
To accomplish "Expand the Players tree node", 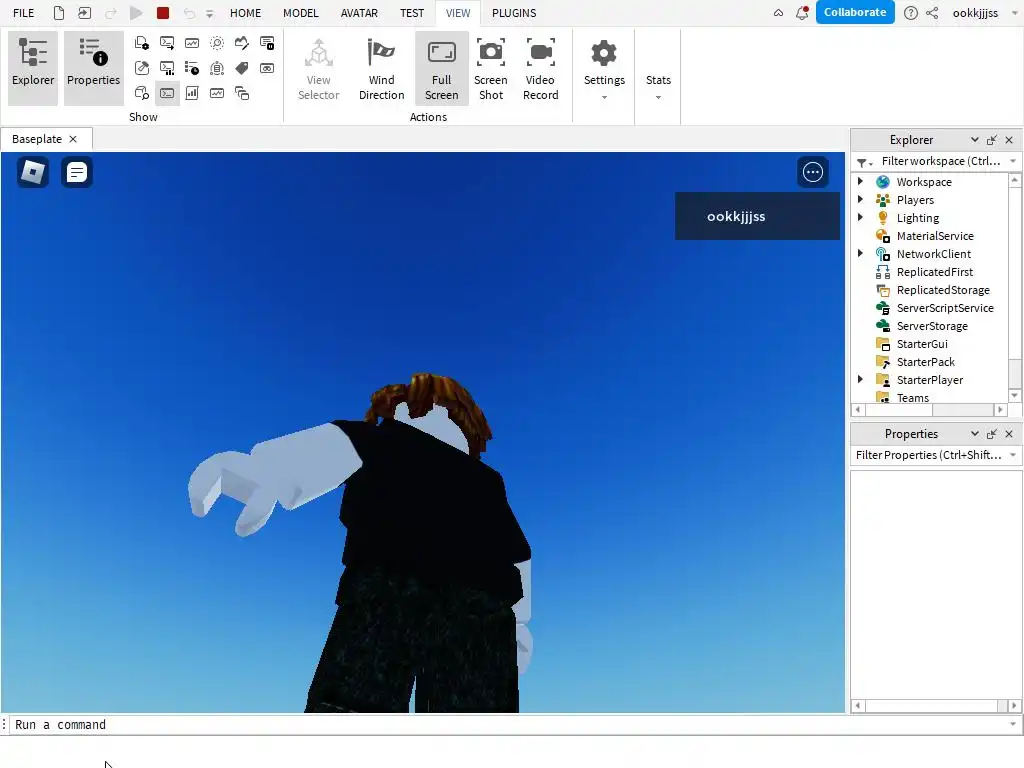I will click(x=860, y=199).
